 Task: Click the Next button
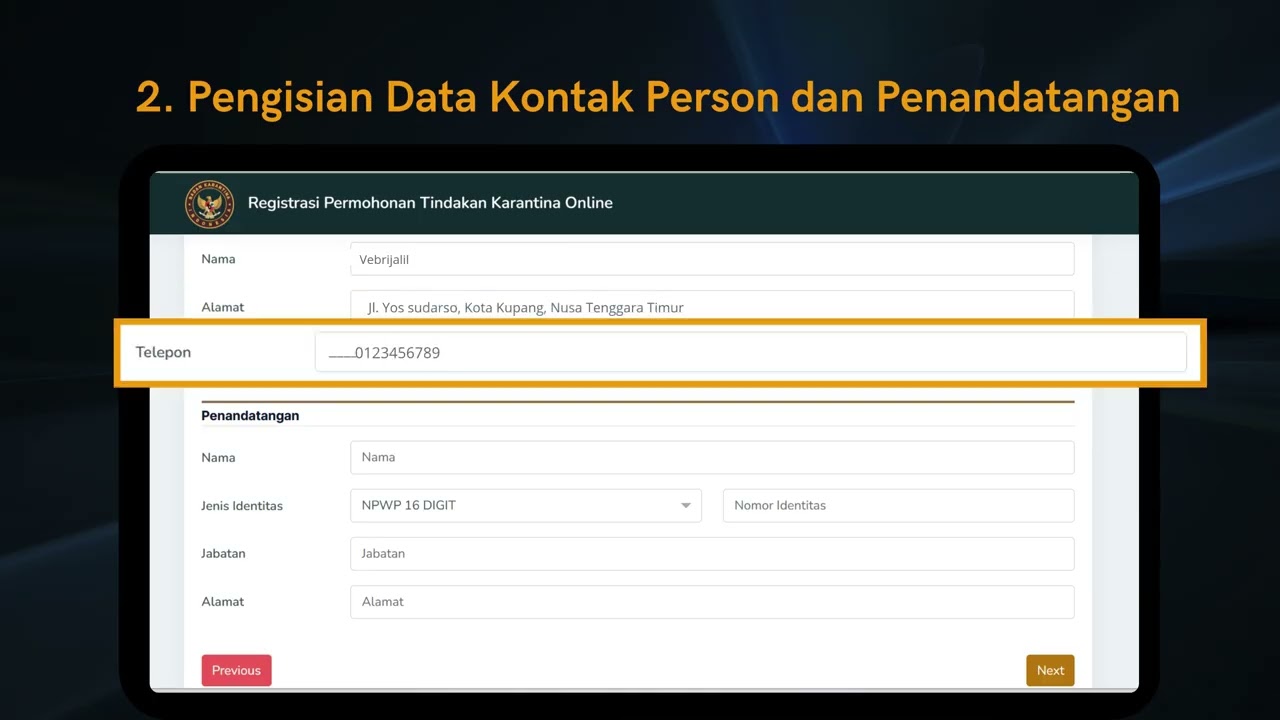coord(1050,670)
